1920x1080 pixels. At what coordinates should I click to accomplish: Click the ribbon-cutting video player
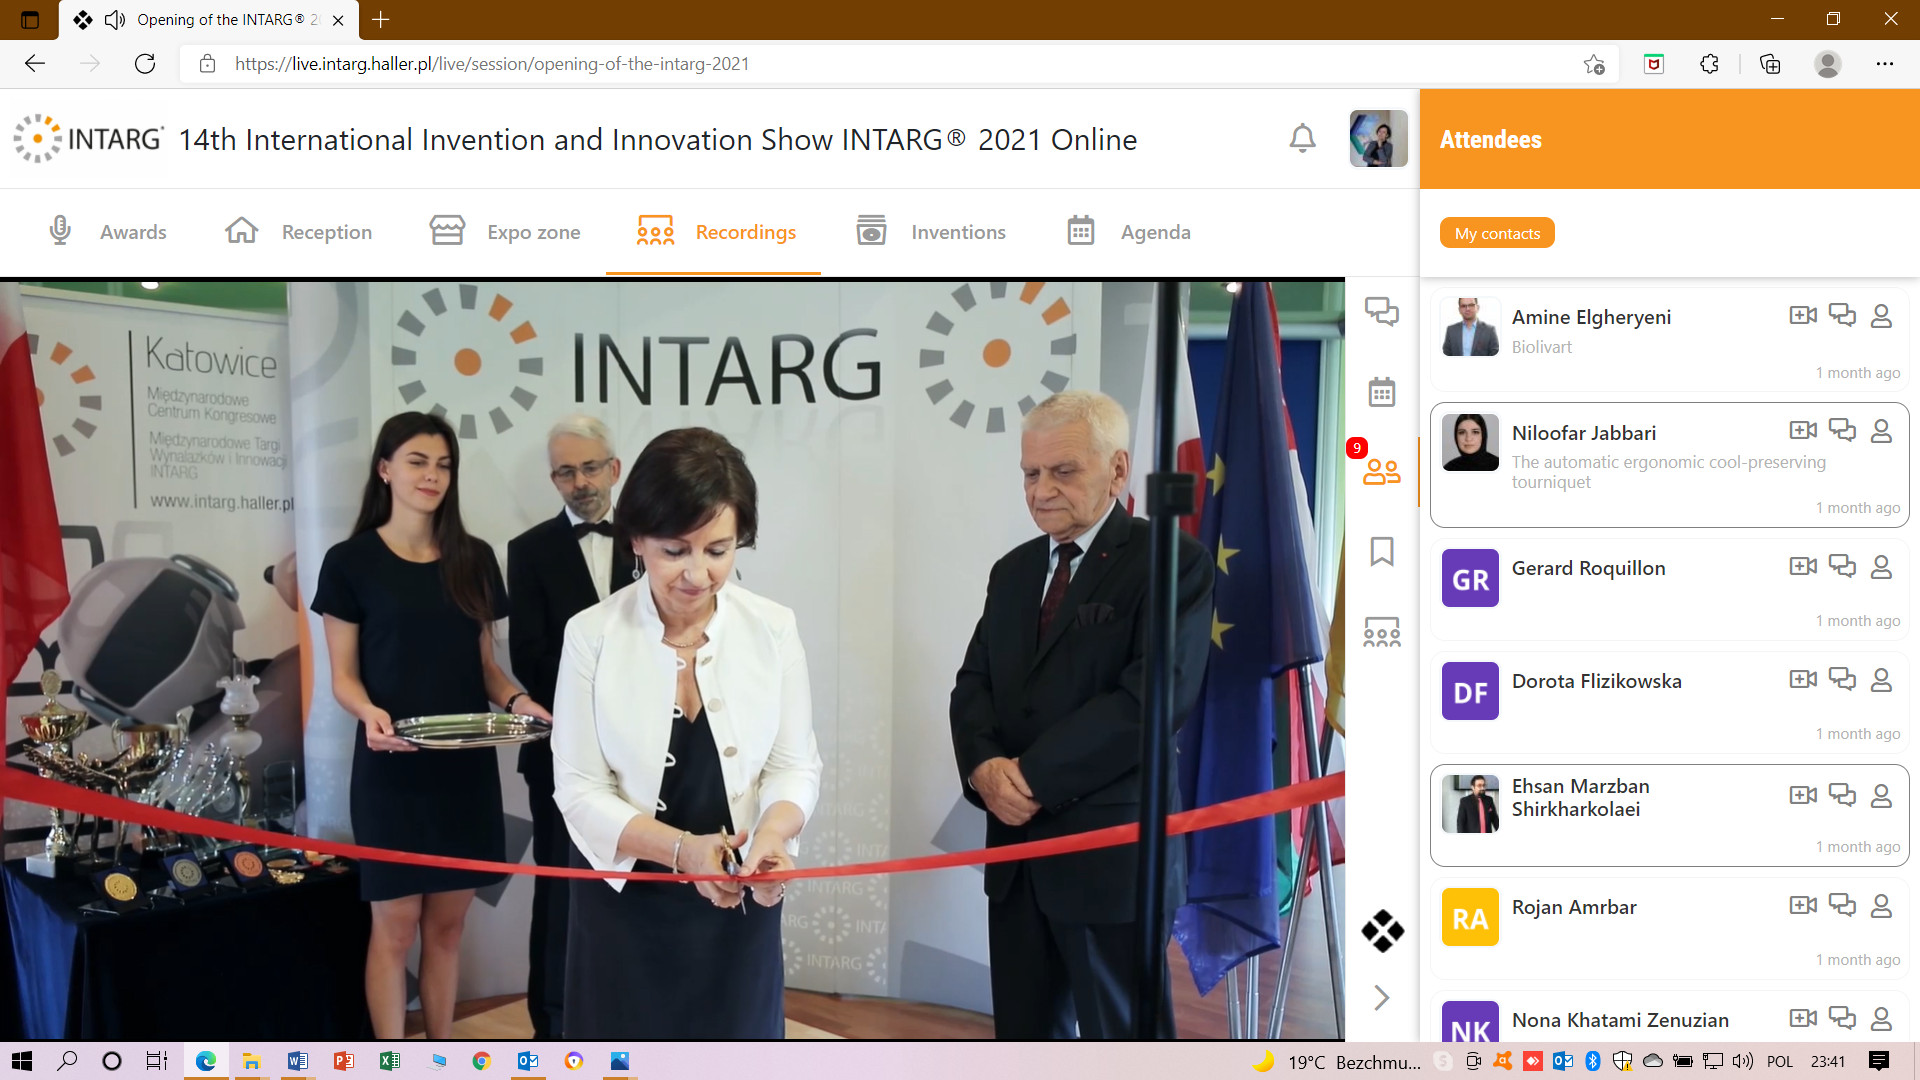672,660
